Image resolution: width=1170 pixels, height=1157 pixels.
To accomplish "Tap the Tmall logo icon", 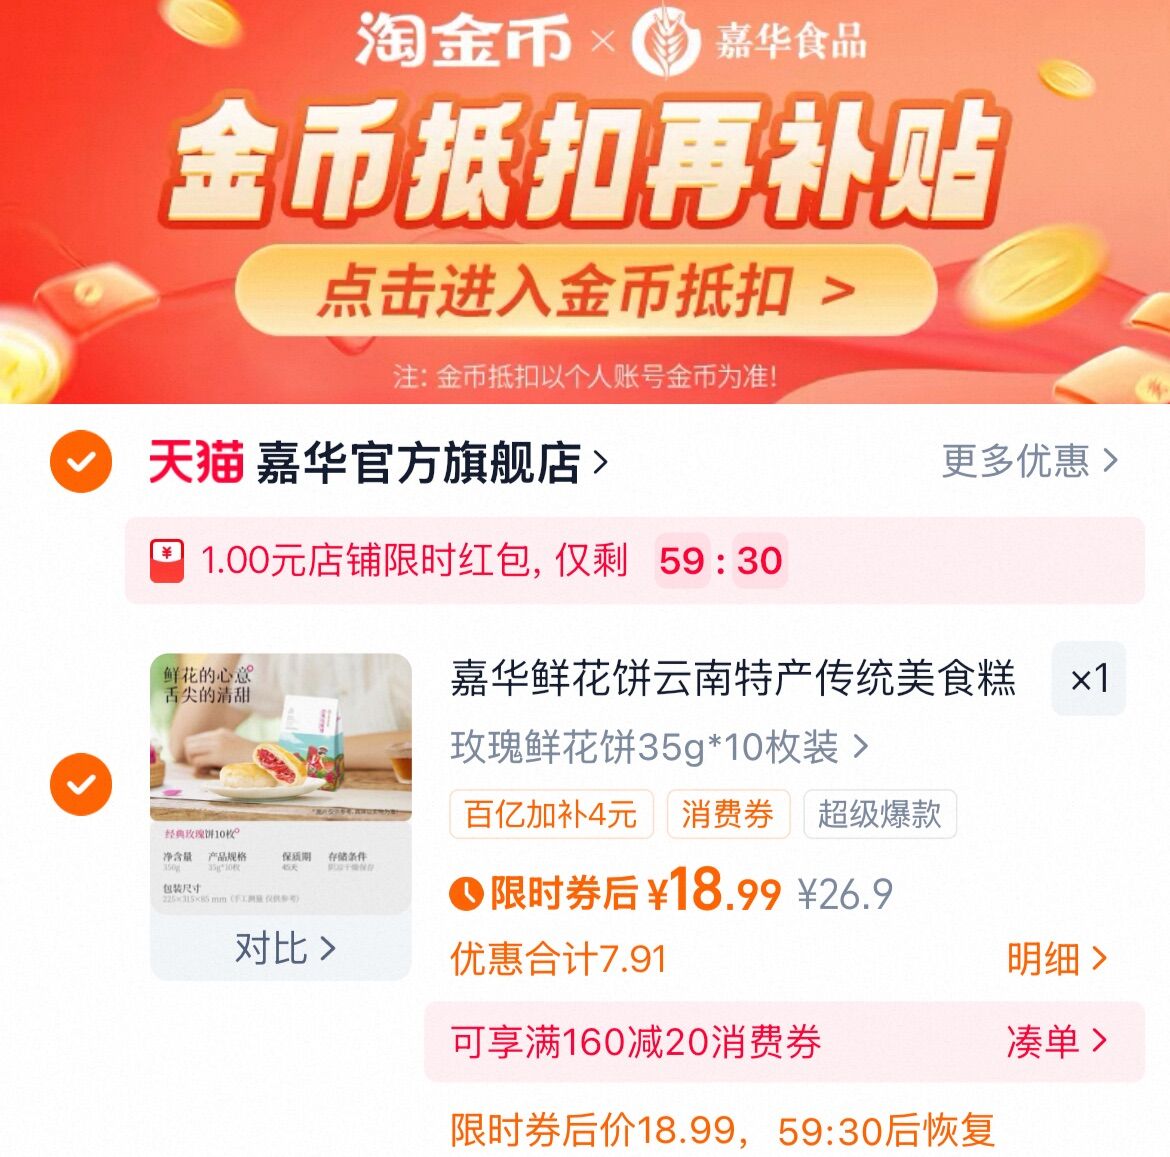I will click(196, 462).
